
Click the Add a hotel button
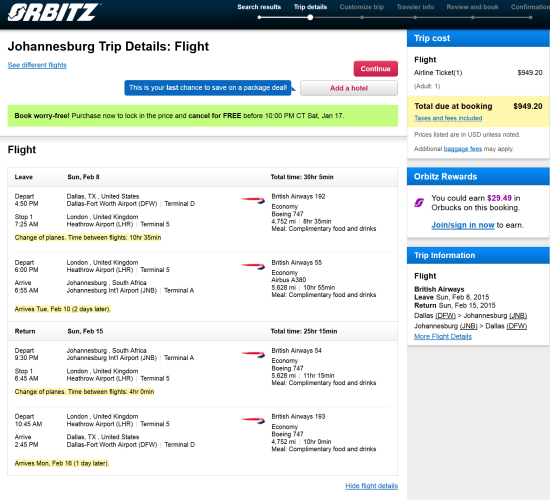point(349,88)
